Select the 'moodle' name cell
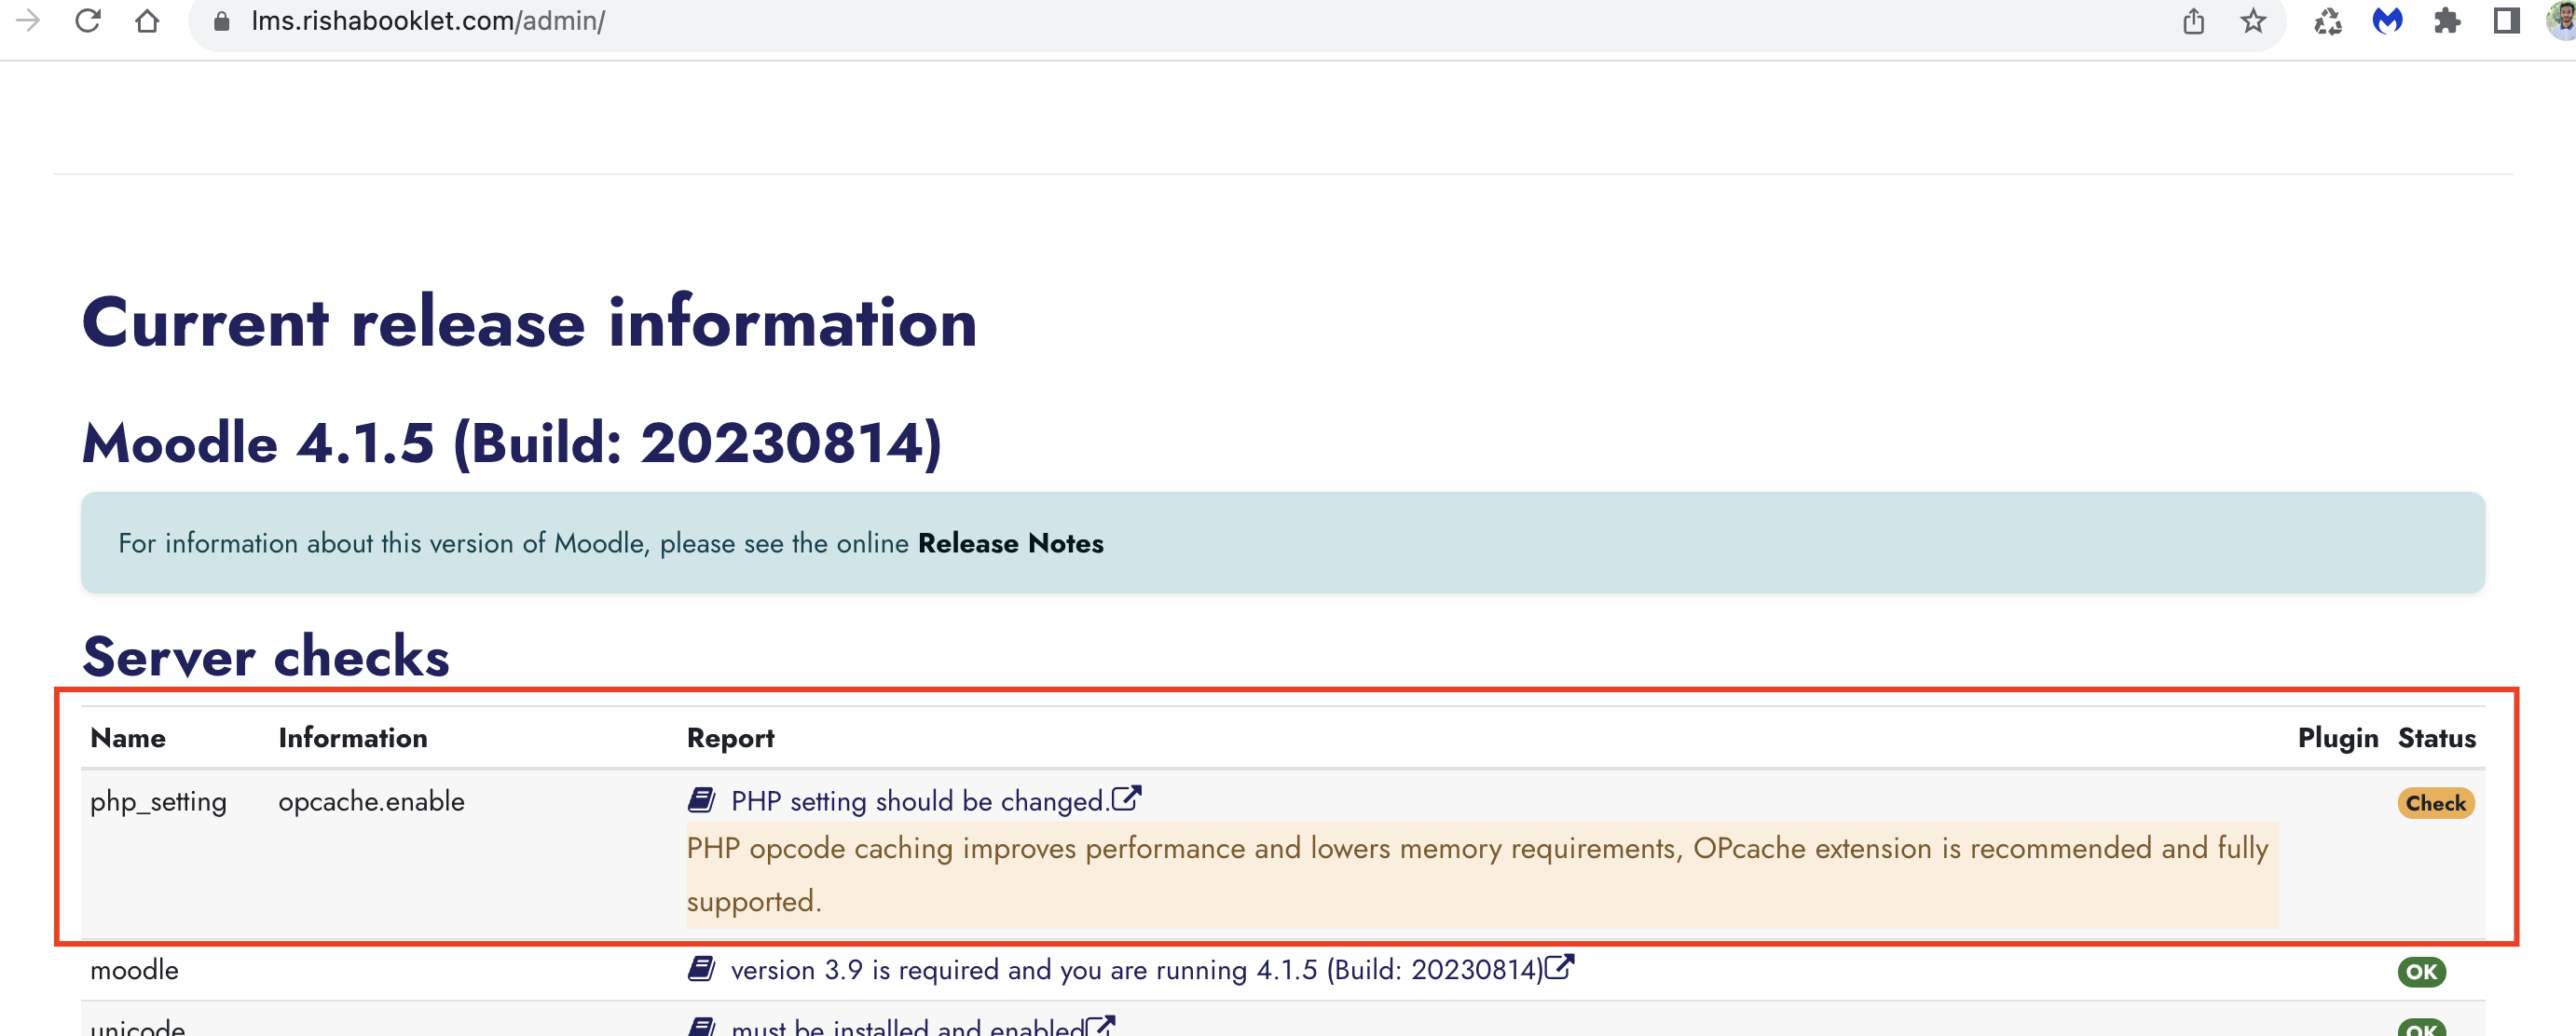 134,970
